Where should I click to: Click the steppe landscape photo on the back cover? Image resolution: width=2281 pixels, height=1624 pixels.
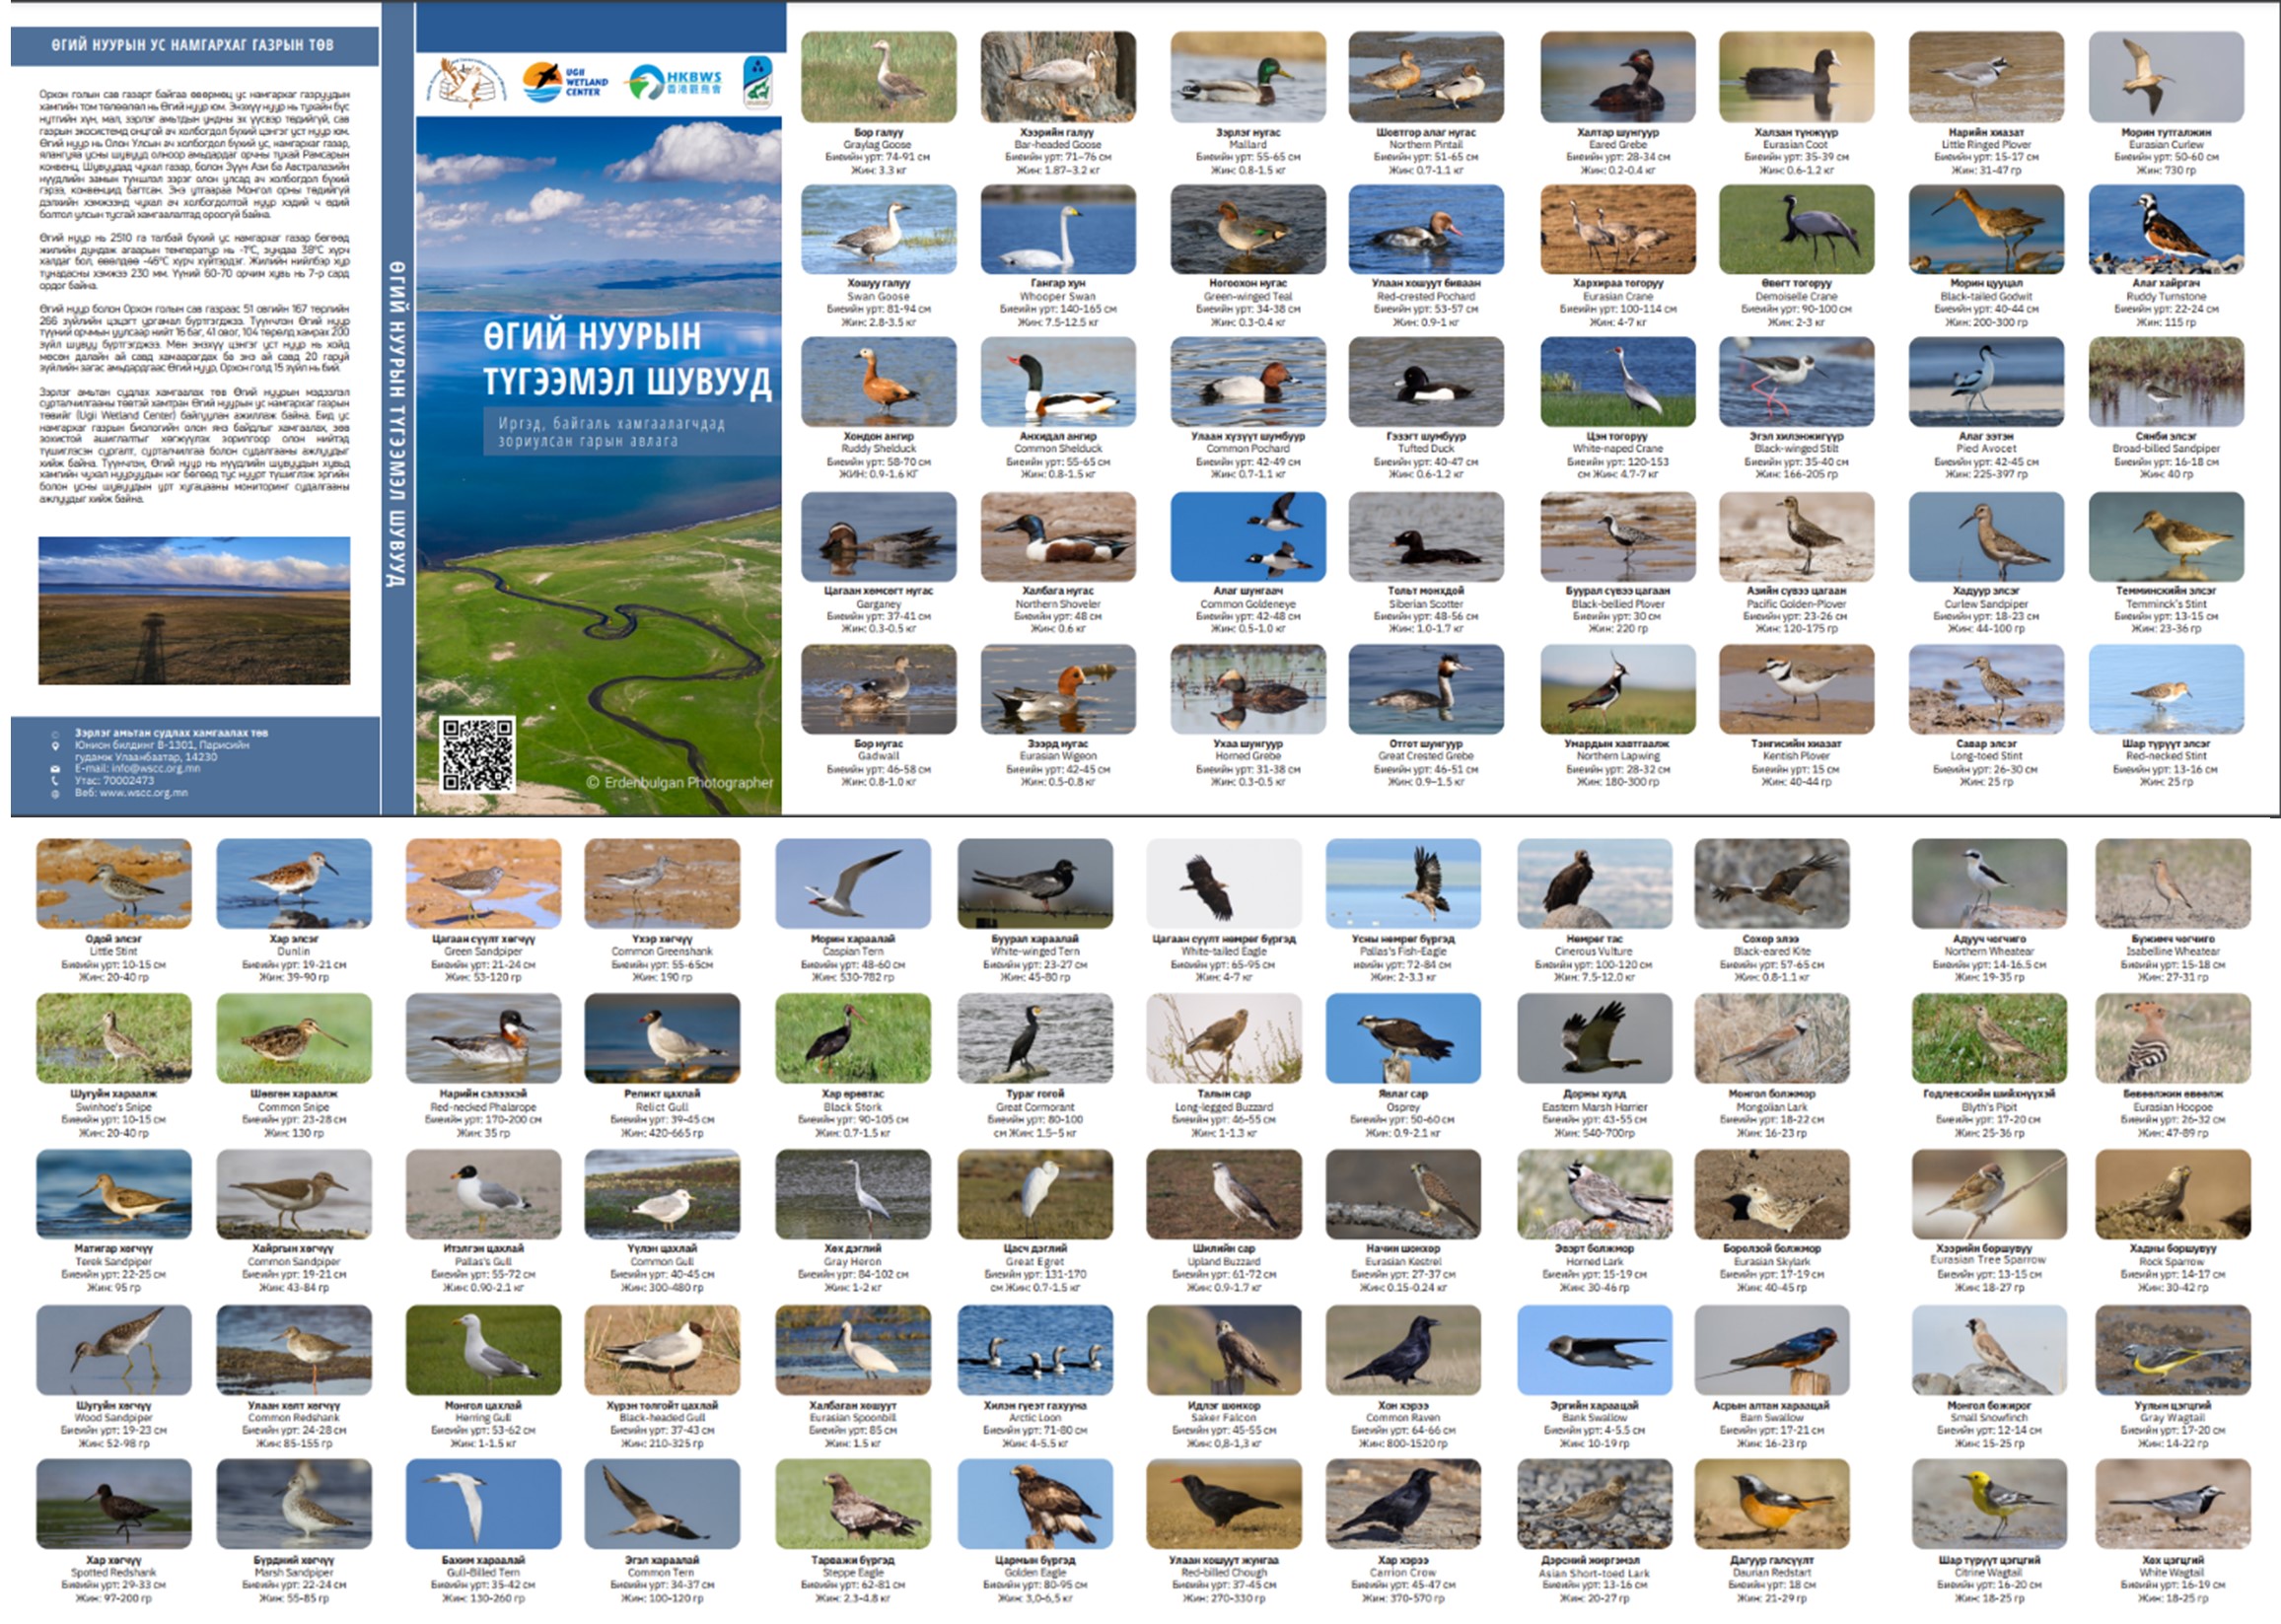[194, 610]
